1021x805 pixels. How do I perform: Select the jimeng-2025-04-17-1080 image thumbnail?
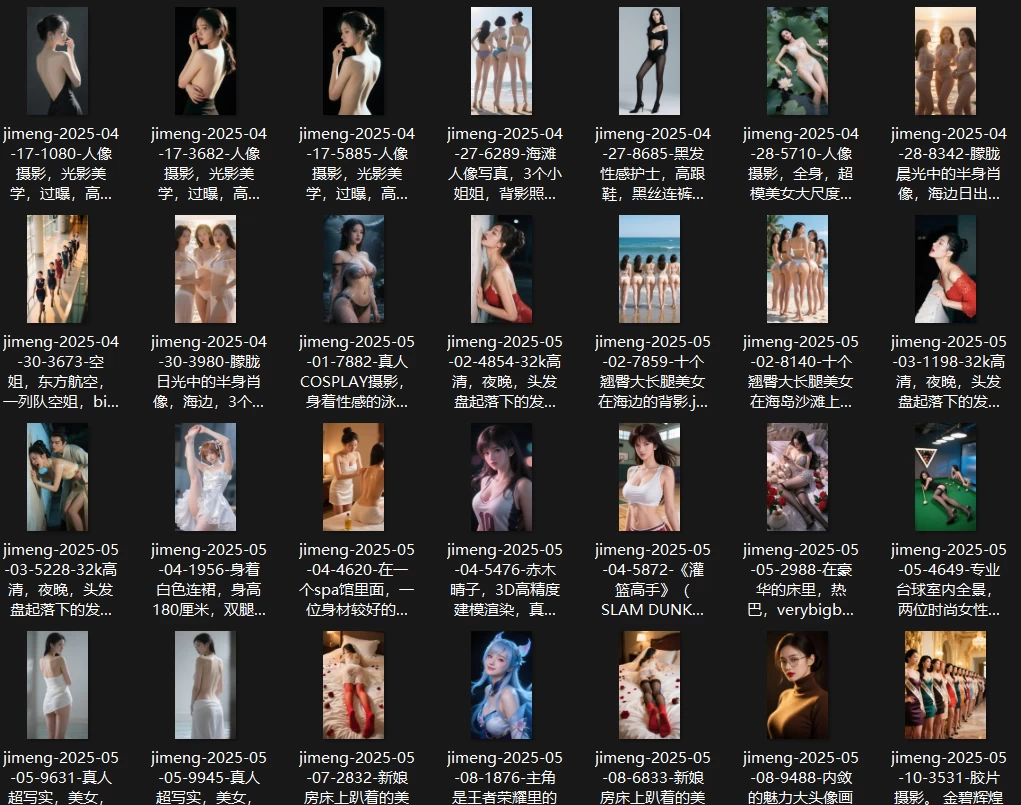pos(57,61)
